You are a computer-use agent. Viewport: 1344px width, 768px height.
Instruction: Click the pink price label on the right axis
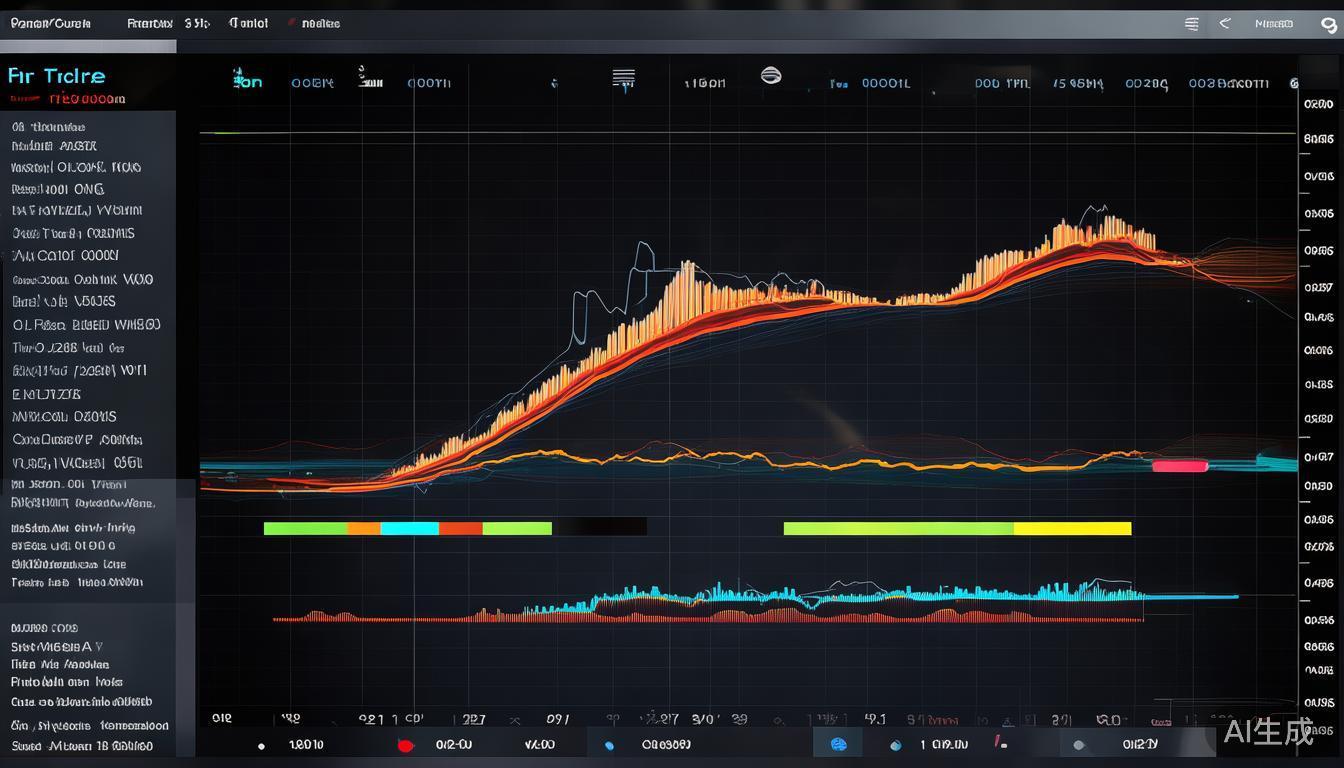[x=1180, y=465]
